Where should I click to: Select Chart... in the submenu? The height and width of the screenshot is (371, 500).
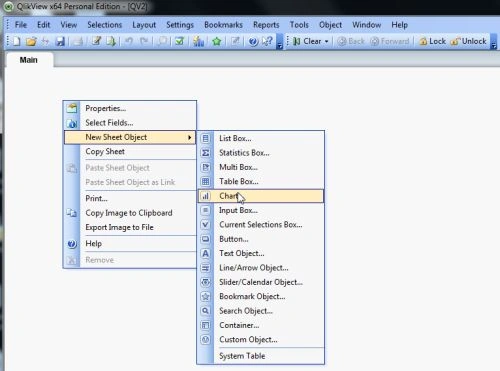[261, 196]
